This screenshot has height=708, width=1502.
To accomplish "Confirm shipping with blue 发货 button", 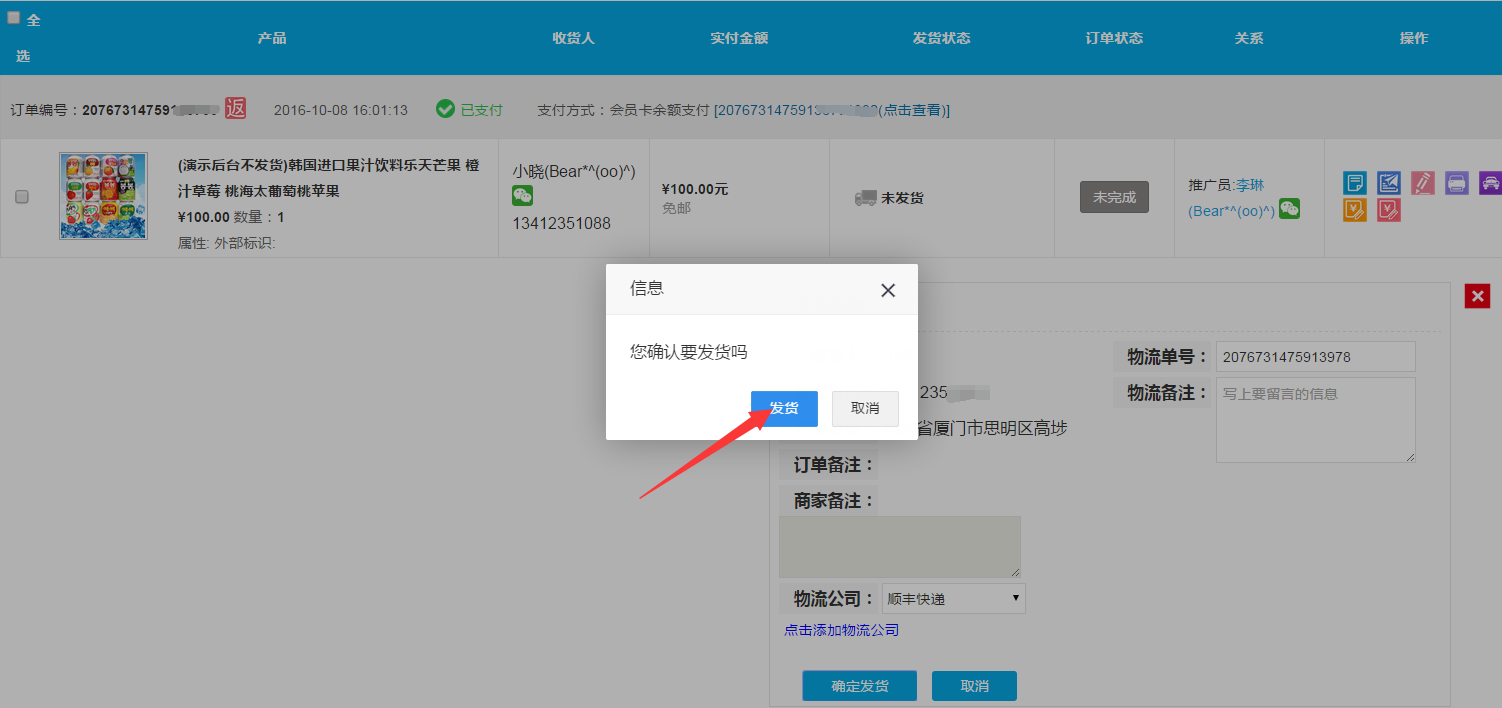I will pos(784,409).
